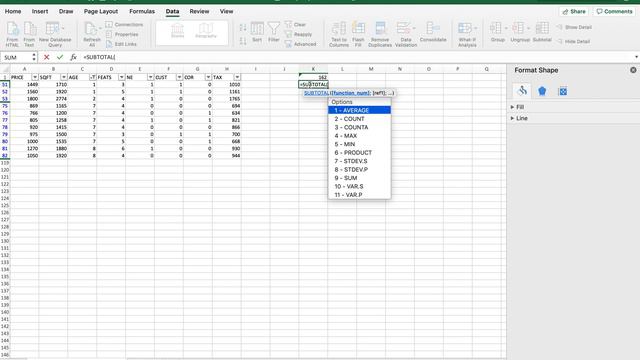The image size is (640, 360).
Task: Toggle the Filter funnel icon
Action: click(274, 32)
